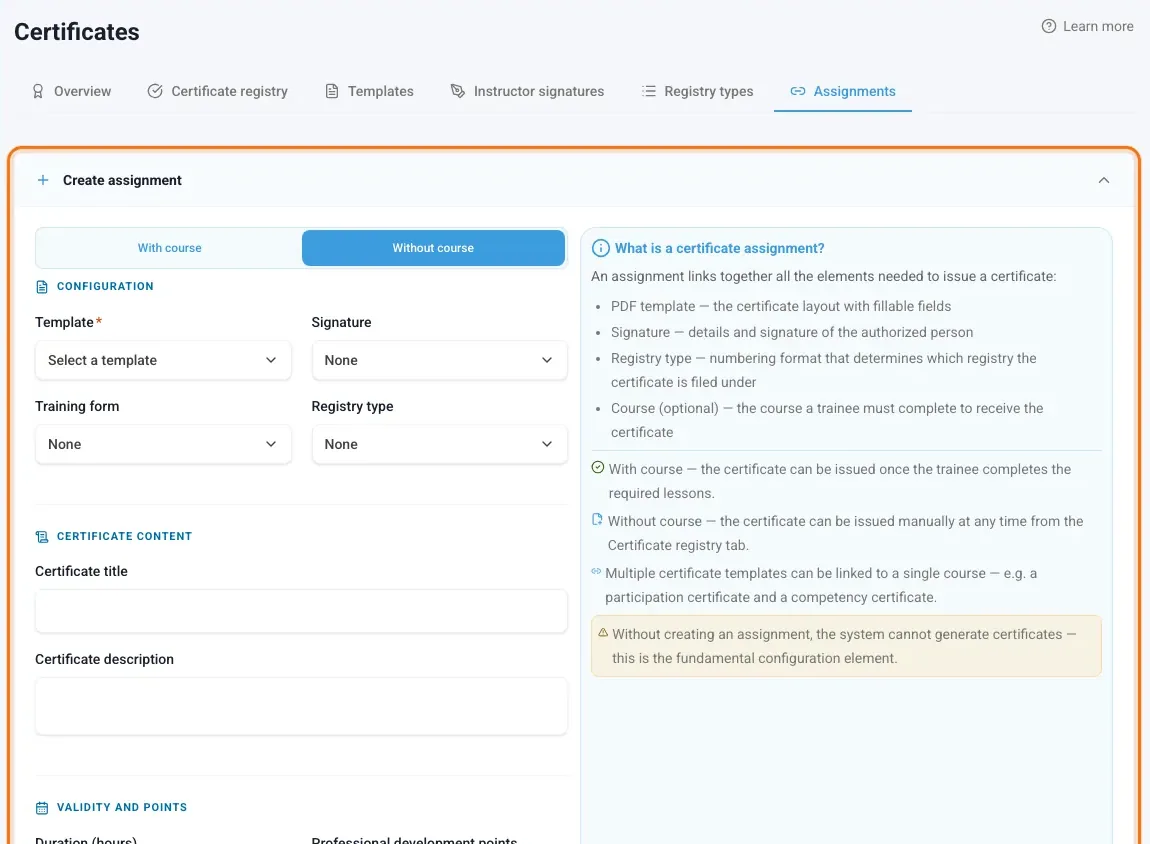Click the plus icon beside Create assignment
1150x844 pixels.
coord(43,180)
